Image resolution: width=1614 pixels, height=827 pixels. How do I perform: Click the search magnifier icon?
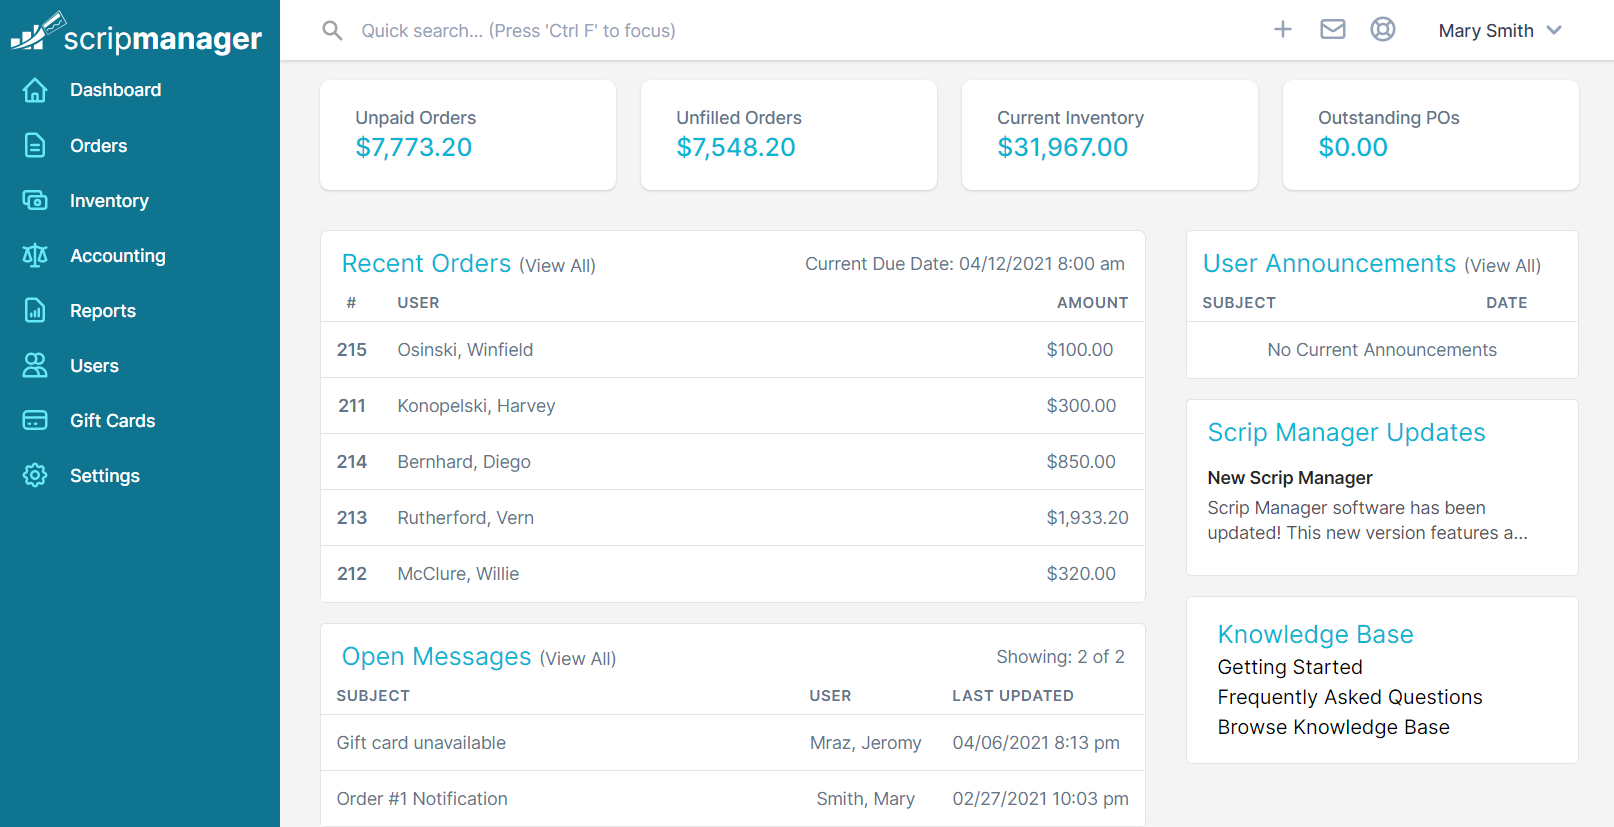(332, 31)
